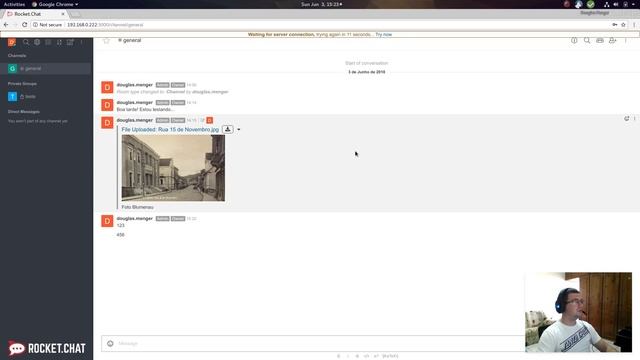Click the Foto Blumenau caption
640x360 pixels.
[x=138, y=207]
